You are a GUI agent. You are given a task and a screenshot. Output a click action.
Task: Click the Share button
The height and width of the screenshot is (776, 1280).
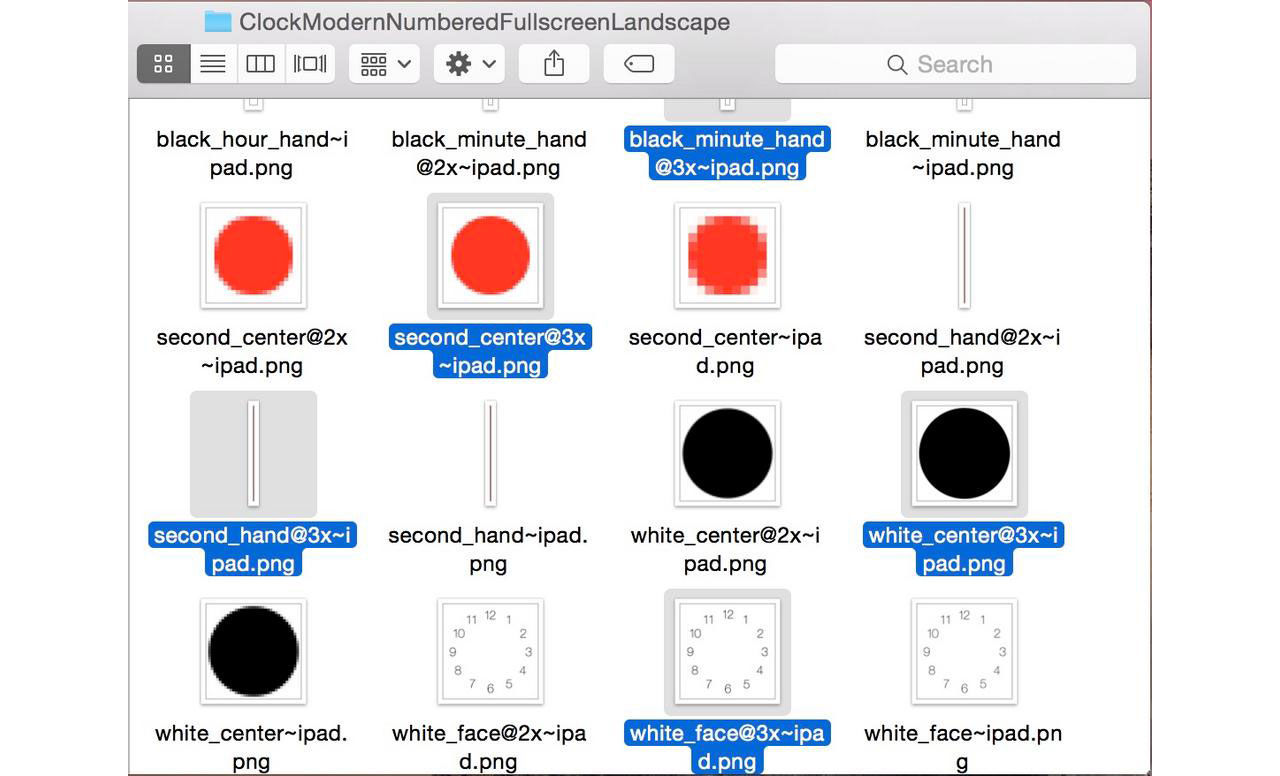click(554, 64)
